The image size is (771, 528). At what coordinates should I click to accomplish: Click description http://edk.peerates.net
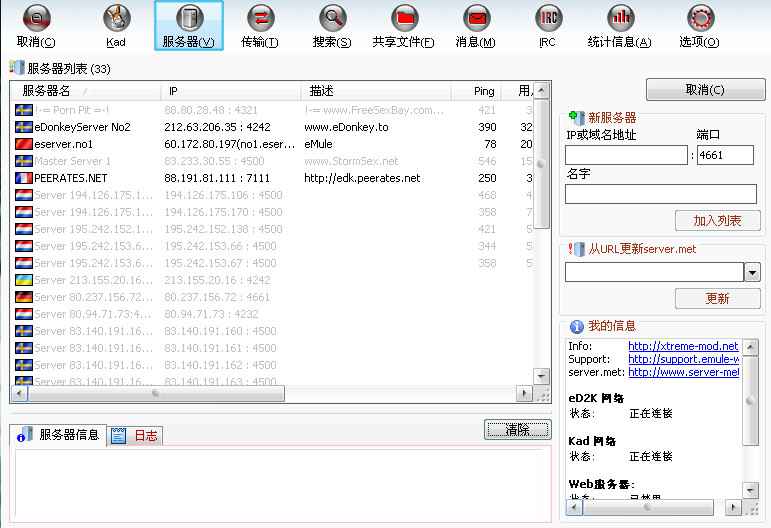pyautogui.click(x=362, y=178)
